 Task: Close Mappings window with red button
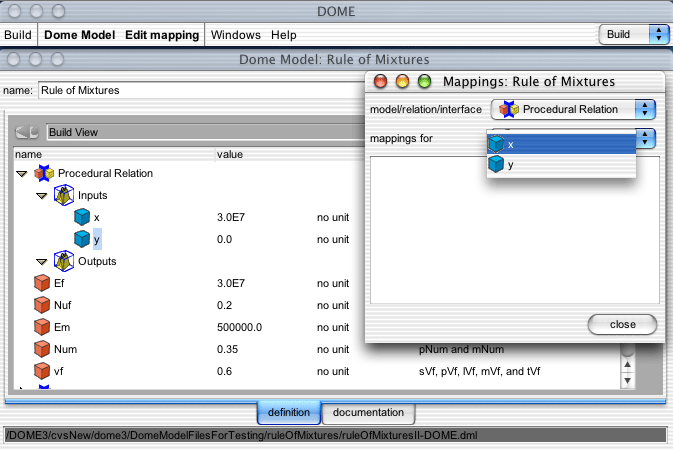[380, 81]
